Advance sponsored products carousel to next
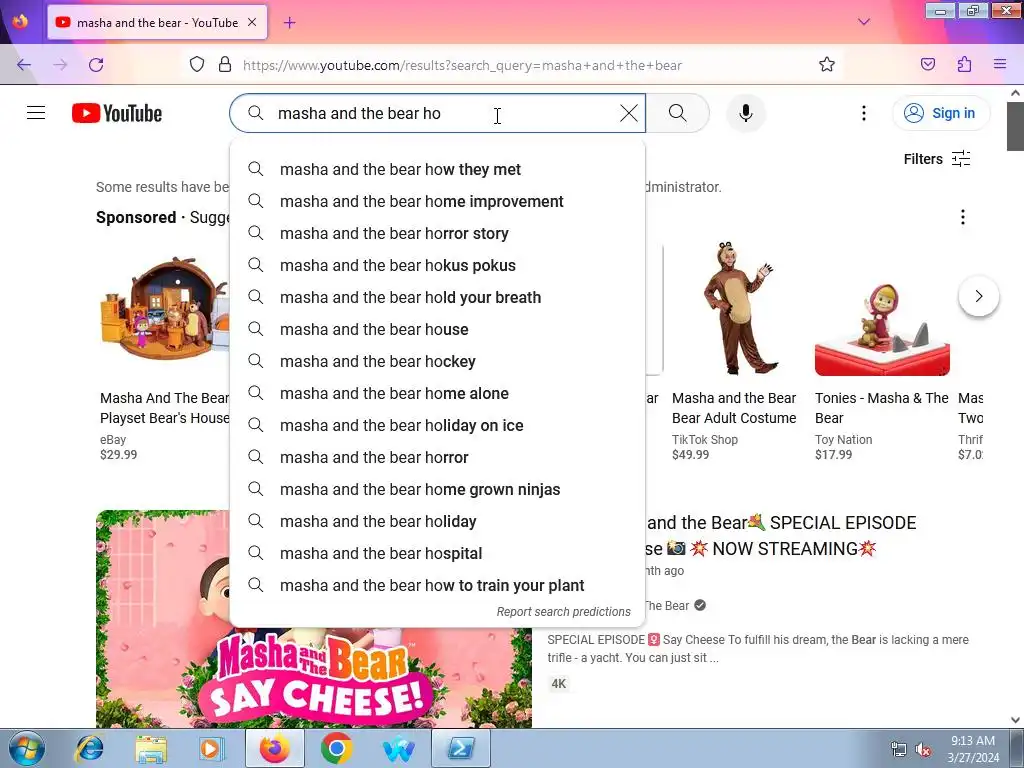1024x768 pixels. [978, 296]
